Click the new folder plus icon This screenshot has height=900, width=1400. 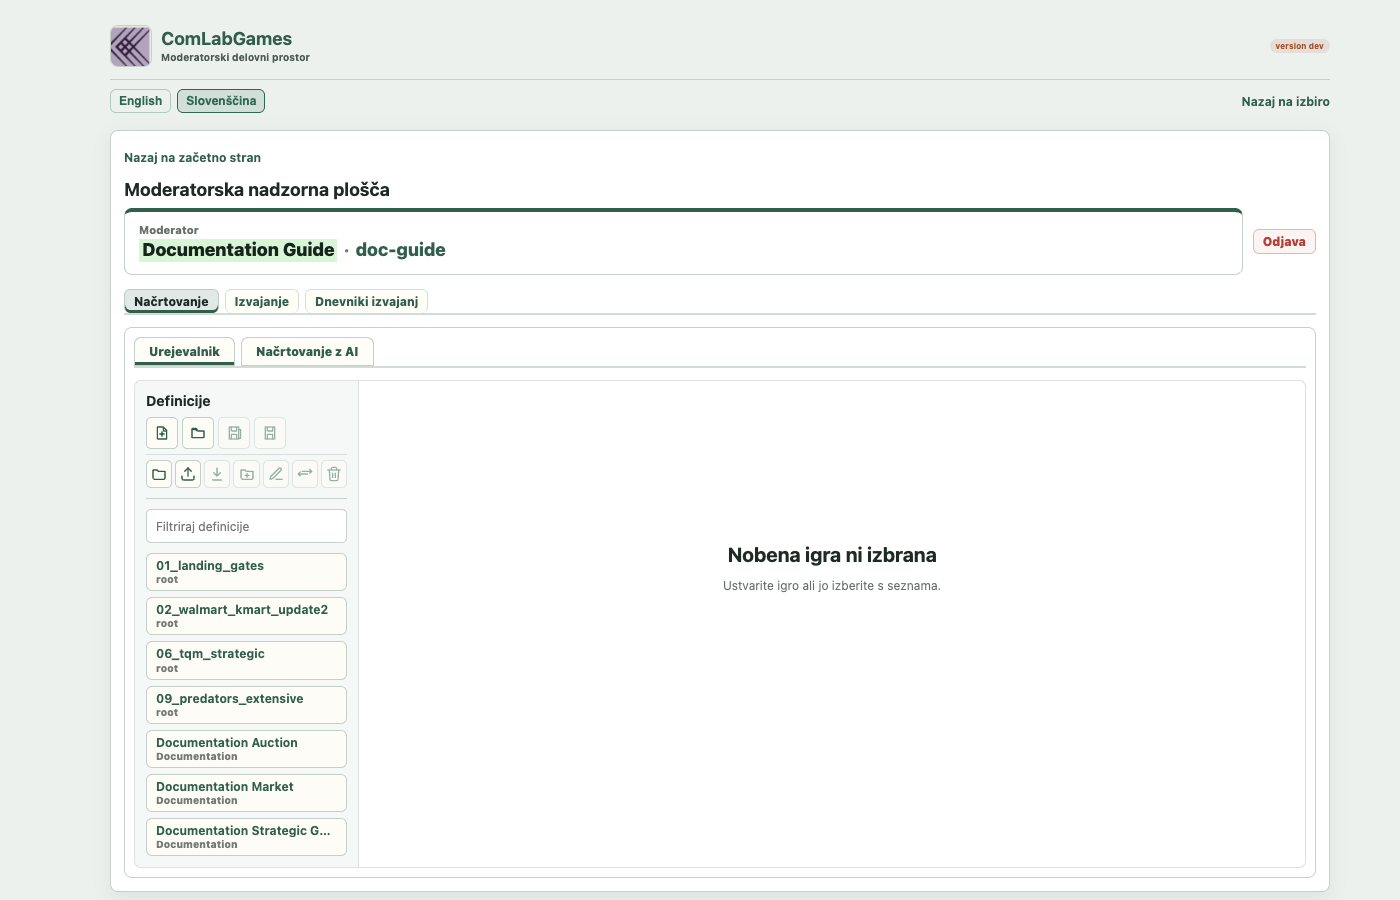click(x=247, y=474)
